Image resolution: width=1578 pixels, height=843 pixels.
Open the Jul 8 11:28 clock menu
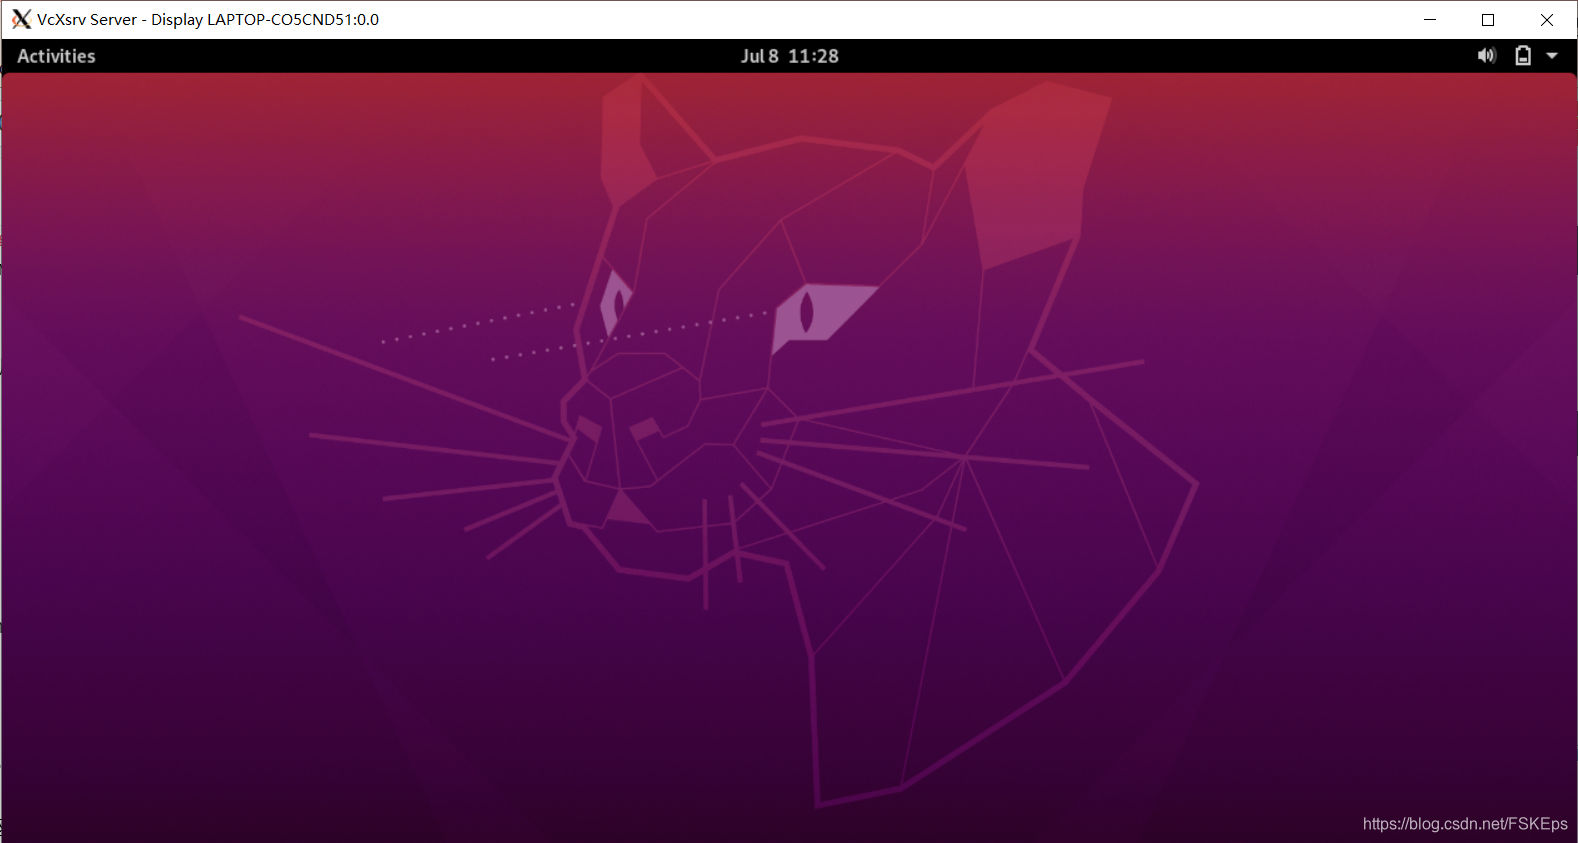(x=789, y=56)
